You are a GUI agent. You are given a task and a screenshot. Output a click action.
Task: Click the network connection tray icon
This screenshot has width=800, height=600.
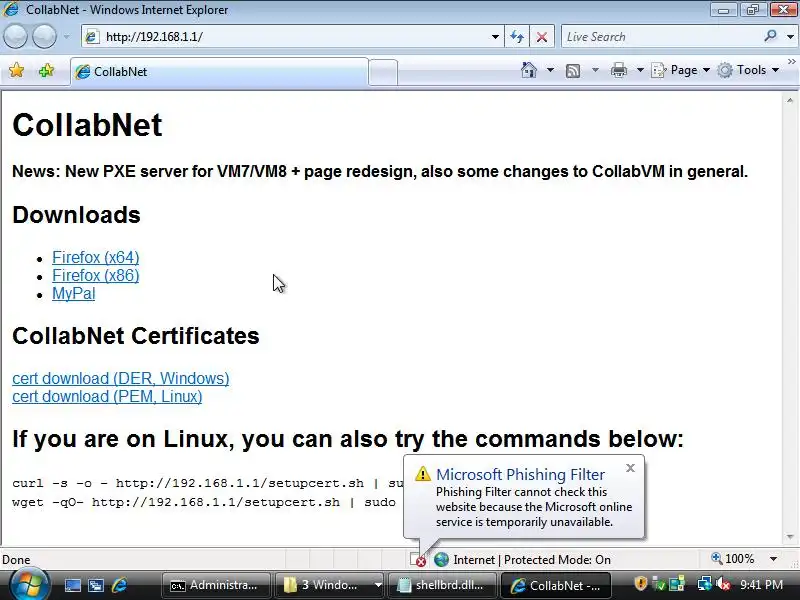[x=705, y=584]
